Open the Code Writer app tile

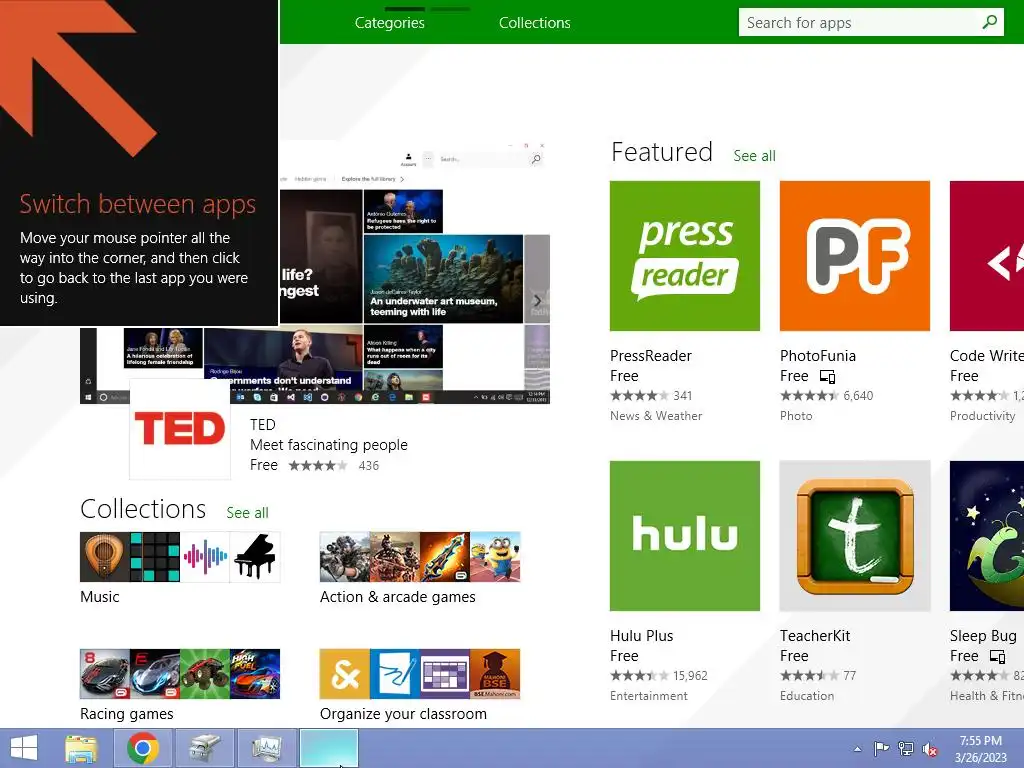point(987,256)
